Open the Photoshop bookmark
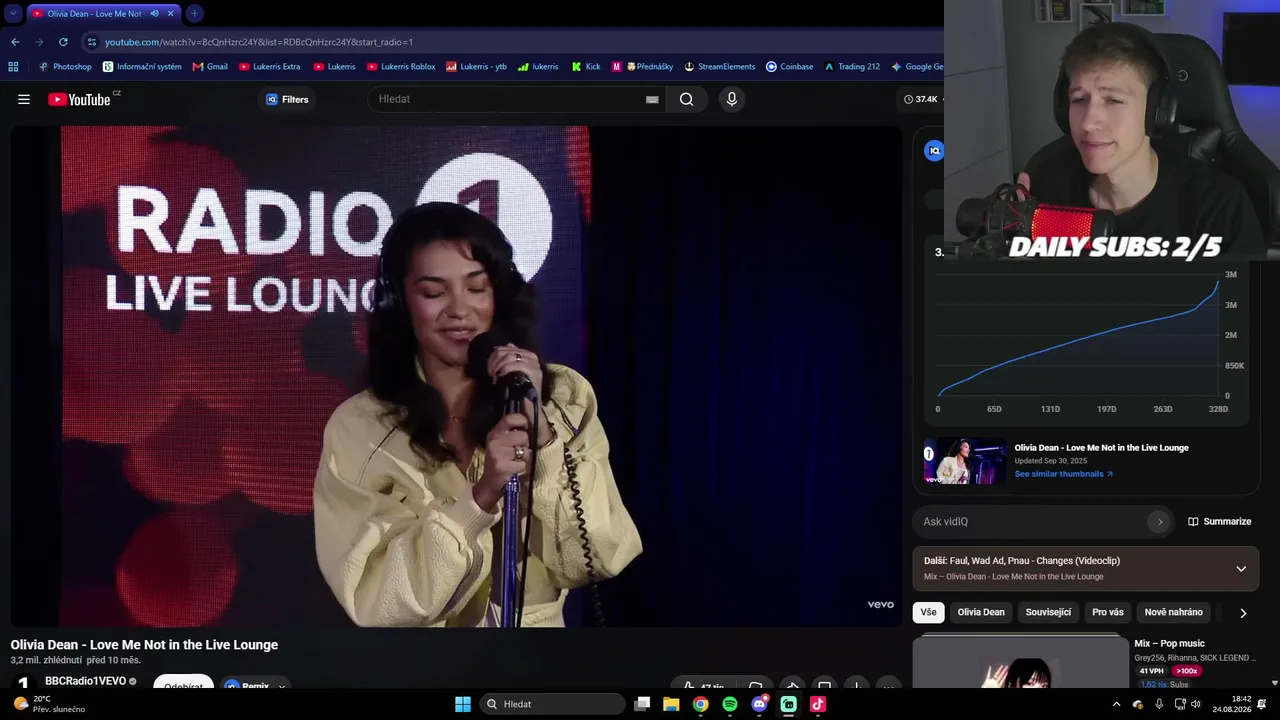This screenshot has width=1280, height=720. tap(65, 67)
